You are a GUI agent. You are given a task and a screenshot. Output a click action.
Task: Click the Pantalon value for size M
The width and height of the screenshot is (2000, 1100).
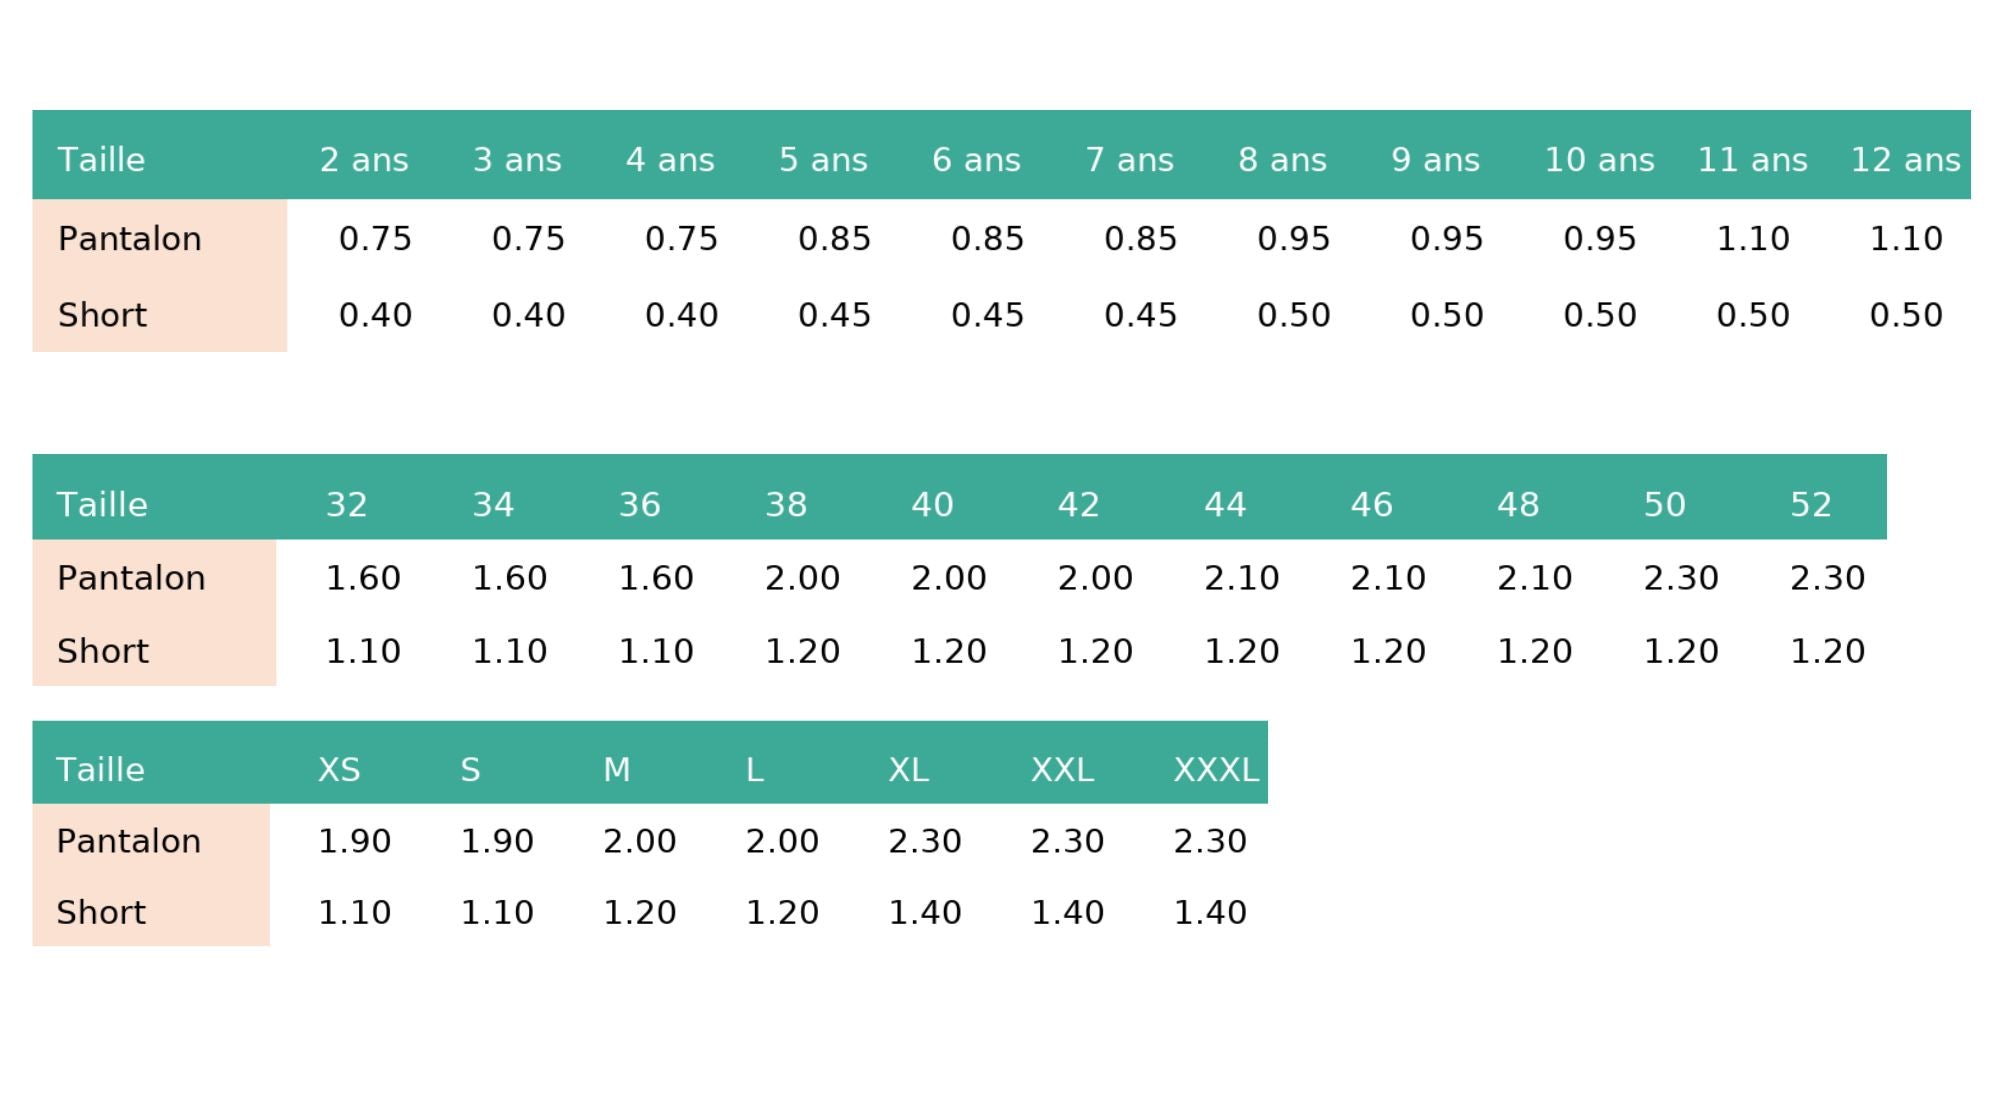[639, 841]
